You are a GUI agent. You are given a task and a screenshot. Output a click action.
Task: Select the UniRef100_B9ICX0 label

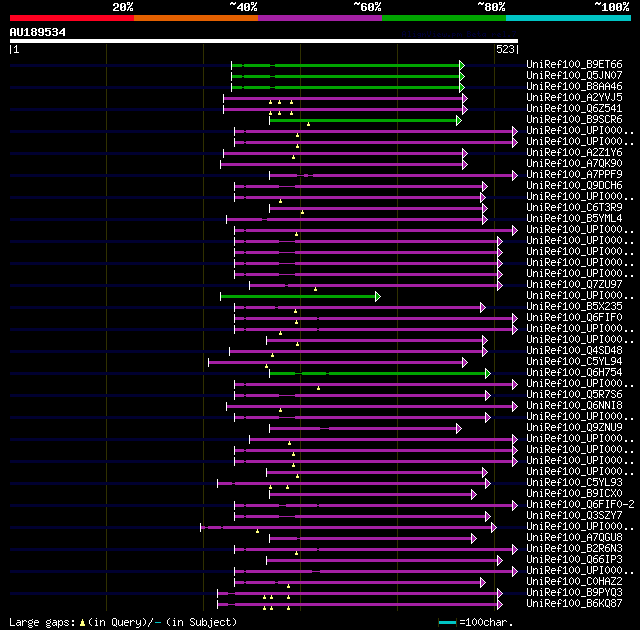(574, 494)
